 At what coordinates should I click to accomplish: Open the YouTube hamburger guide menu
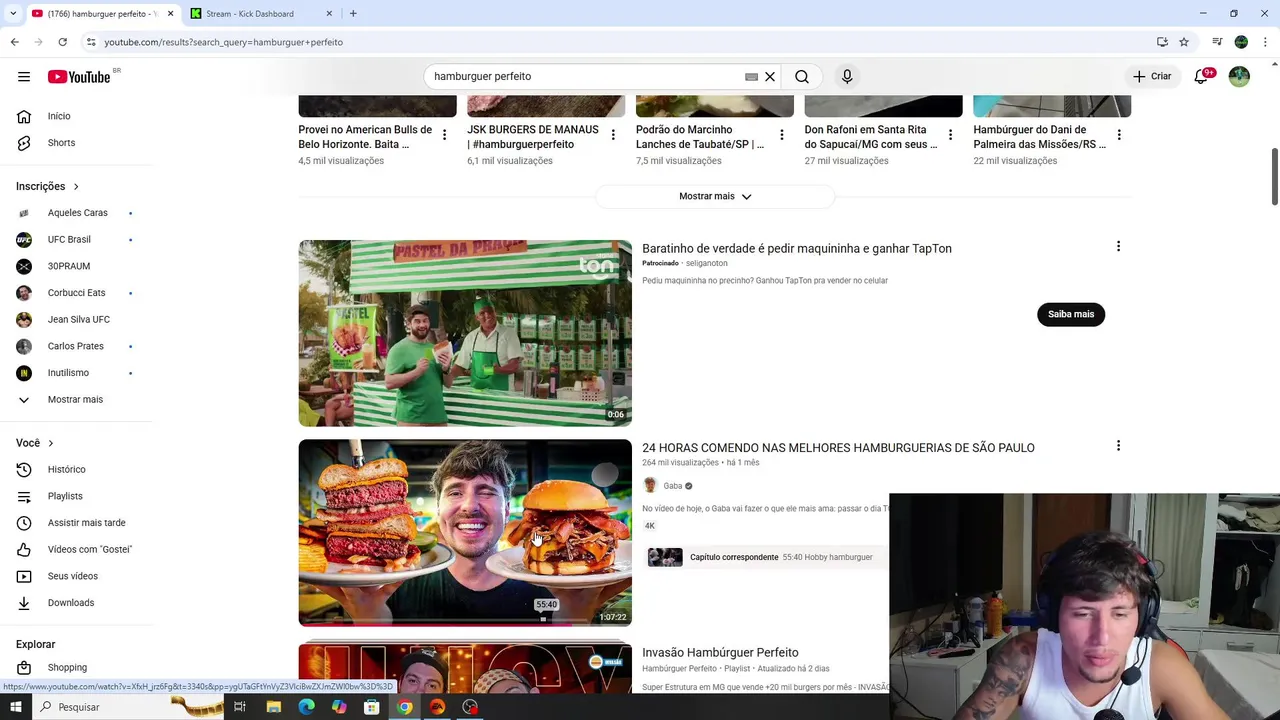tap(24, 77)
